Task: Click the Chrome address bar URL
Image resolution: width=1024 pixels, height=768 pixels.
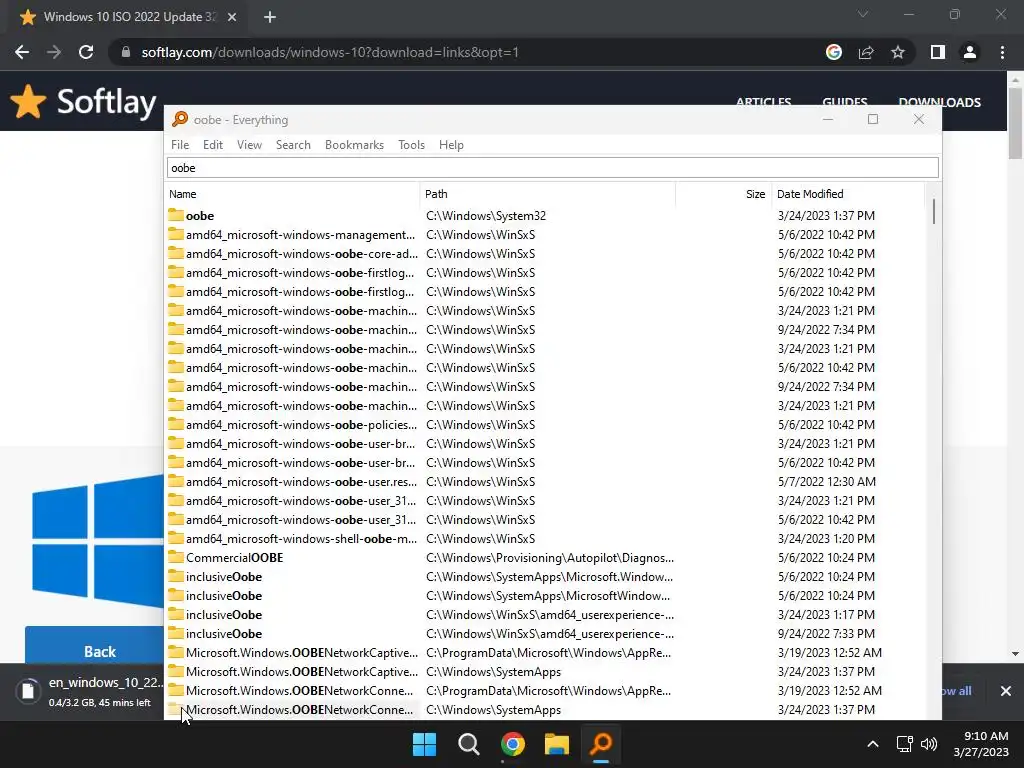Action: 330,52
